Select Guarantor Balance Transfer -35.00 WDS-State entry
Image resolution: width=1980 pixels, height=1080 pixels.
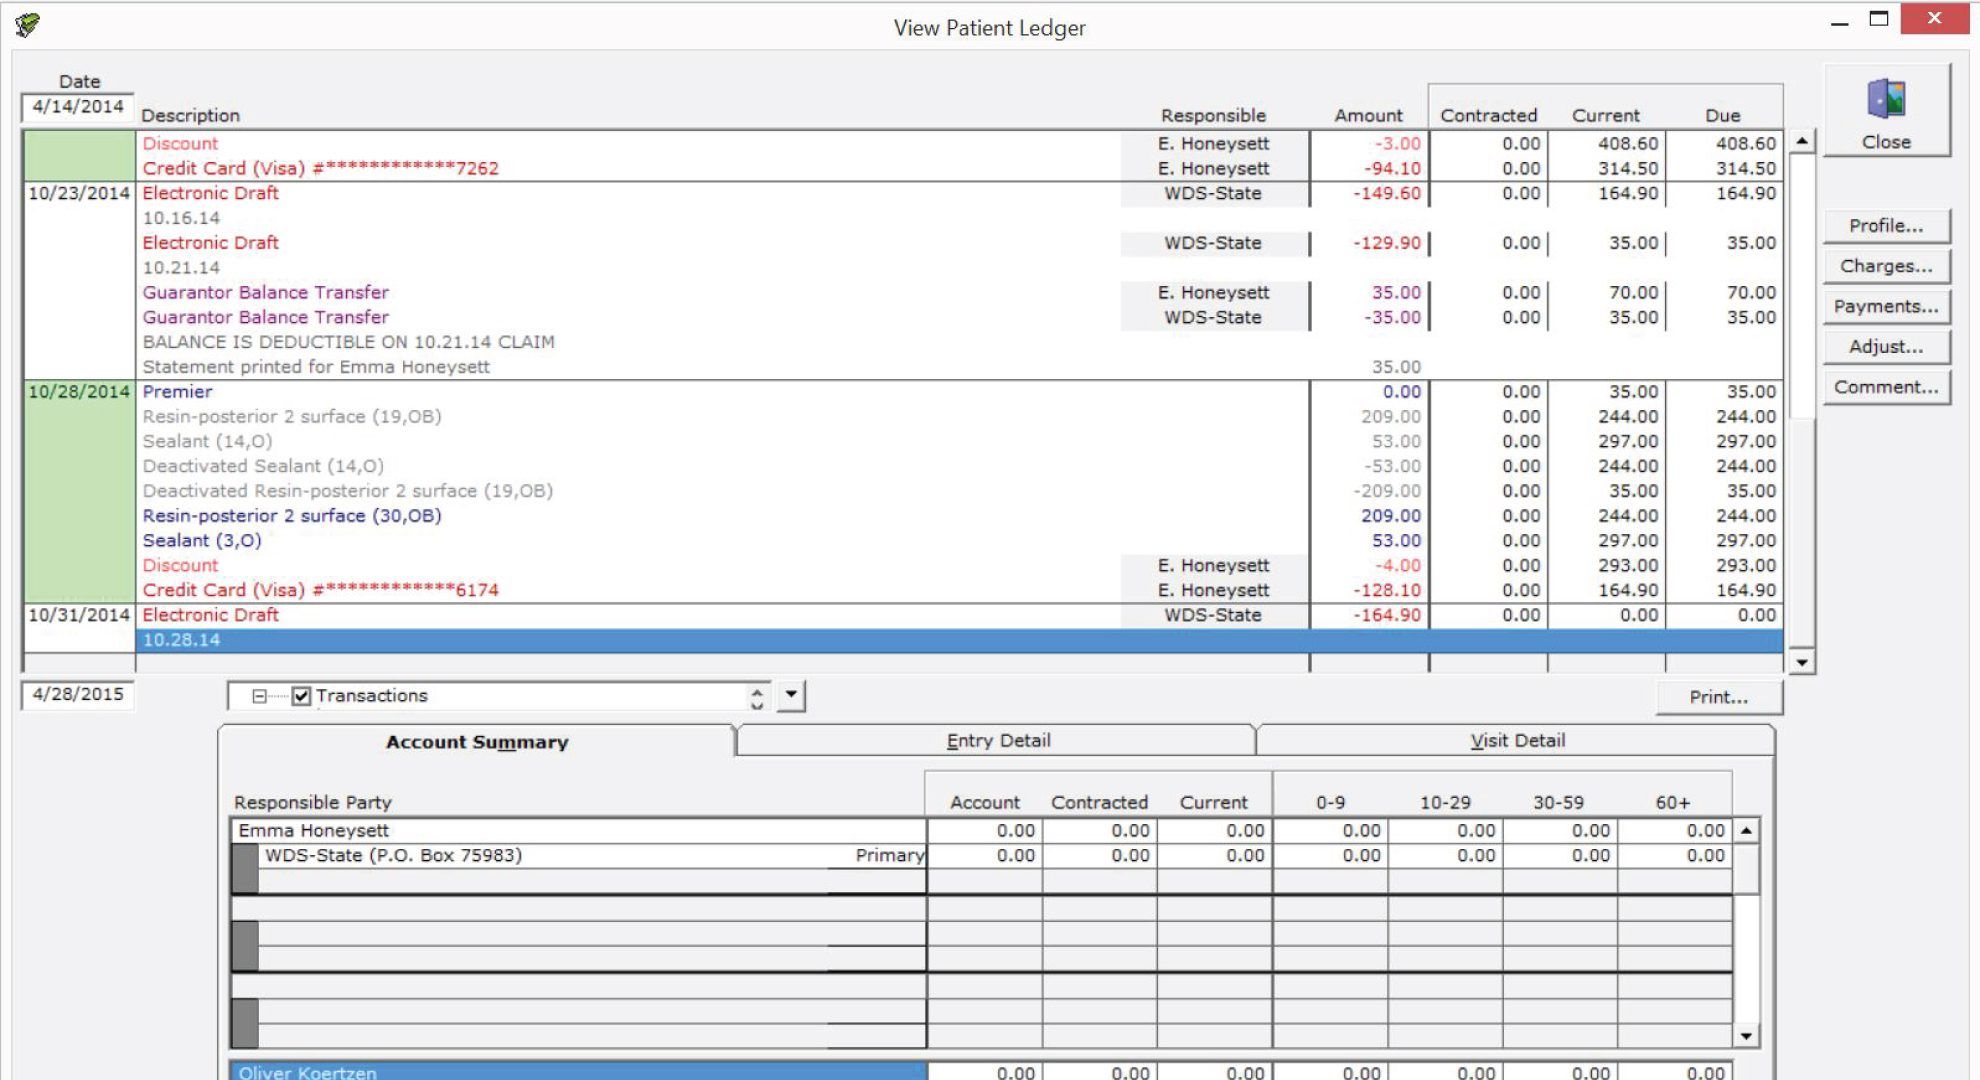(x=959, y=318)
